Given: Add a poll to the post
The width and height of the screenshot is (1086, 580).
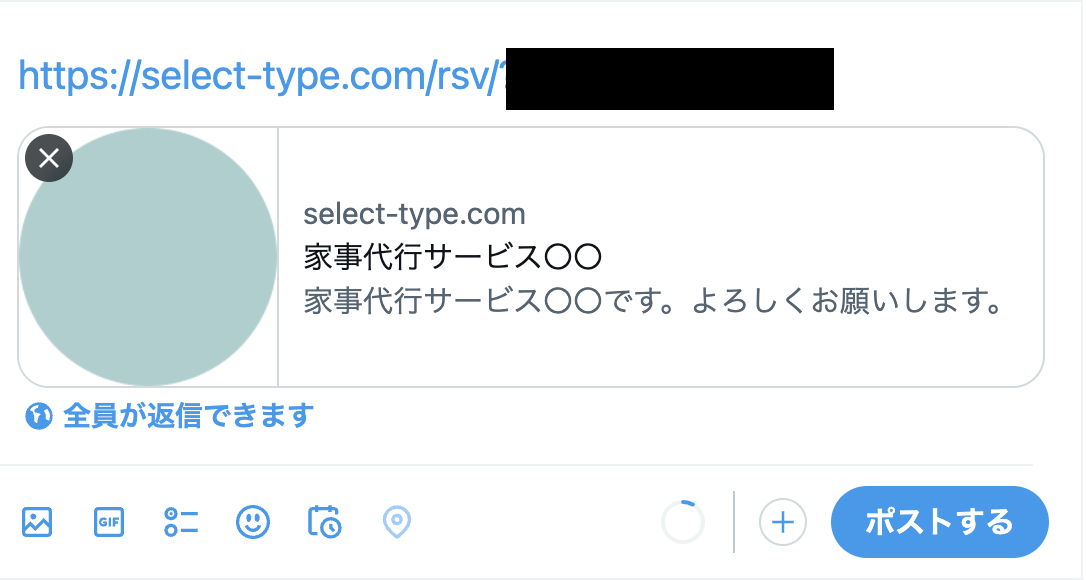Looking at the screenshot, I should click(181, 521).
